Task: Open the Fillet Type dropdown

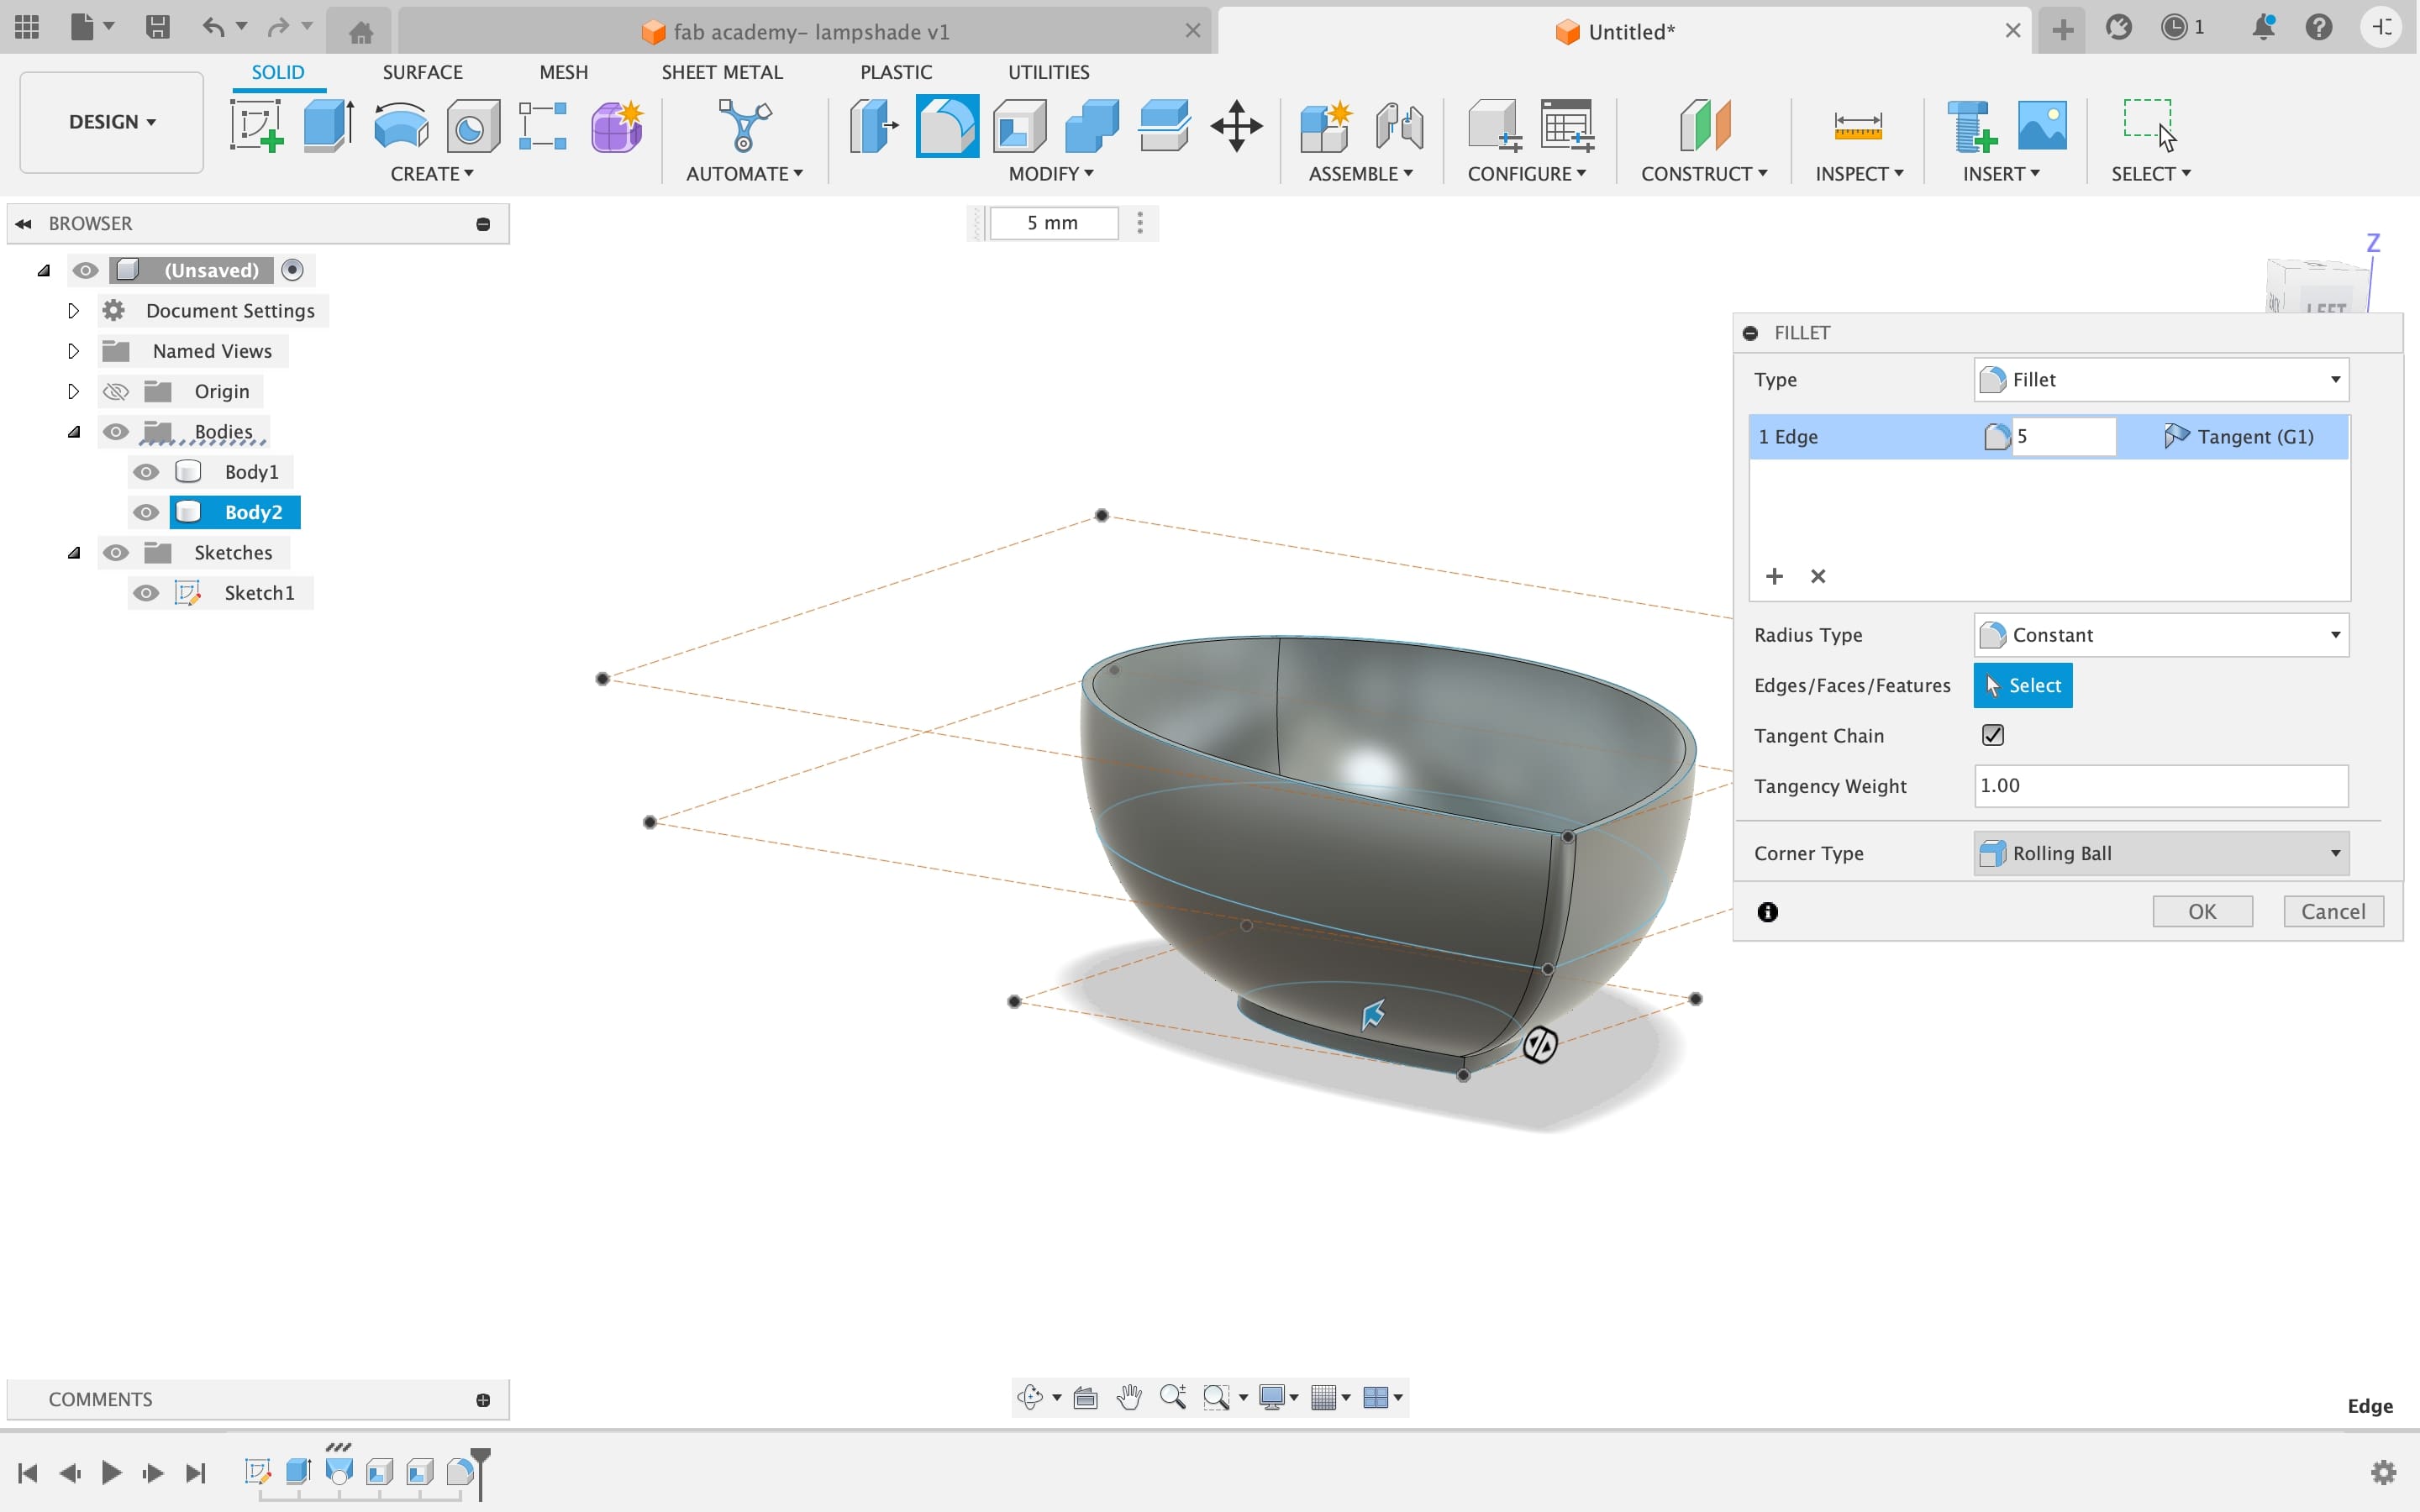Action: (x=2159, y=380)
